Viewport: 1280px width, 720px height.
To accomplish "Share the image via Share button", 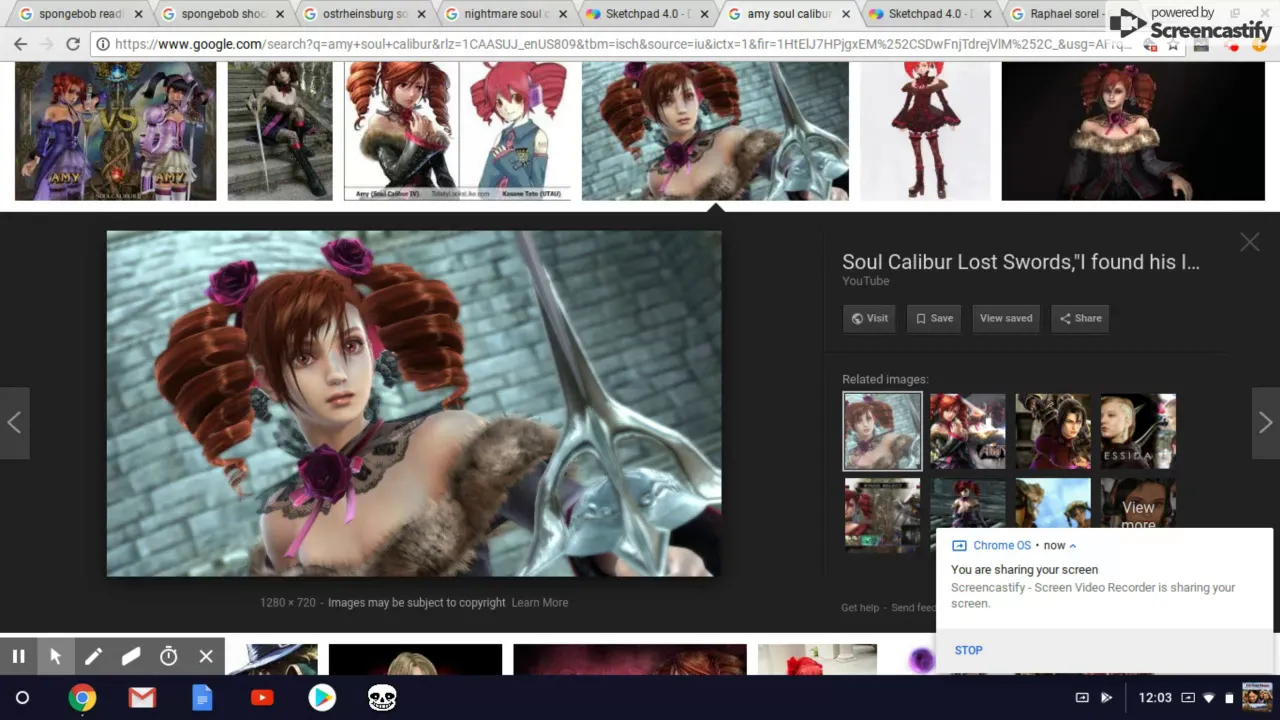I will 1080,318.
